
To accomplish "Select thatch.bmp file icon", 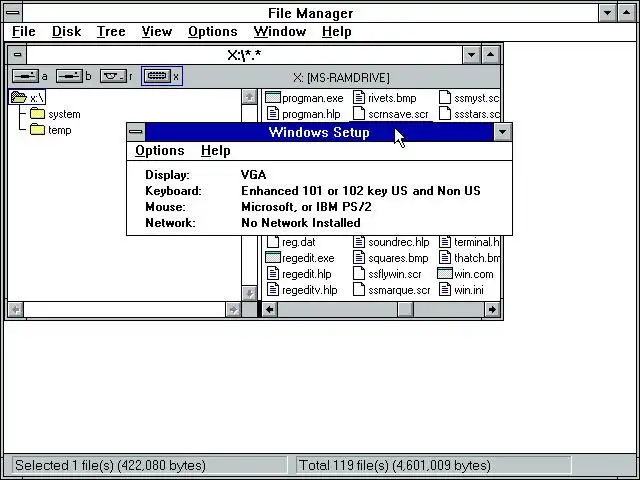I will 445,258.
